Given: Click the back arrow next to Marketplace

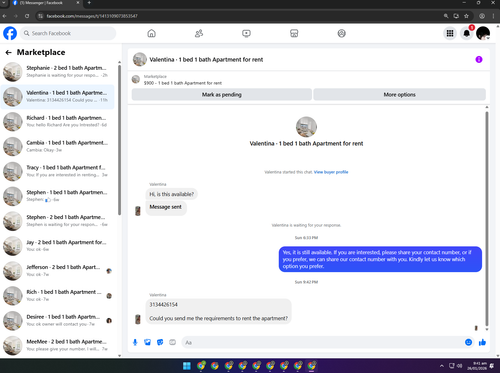Looking at the screenshot, I should click(x=9, y=52).
